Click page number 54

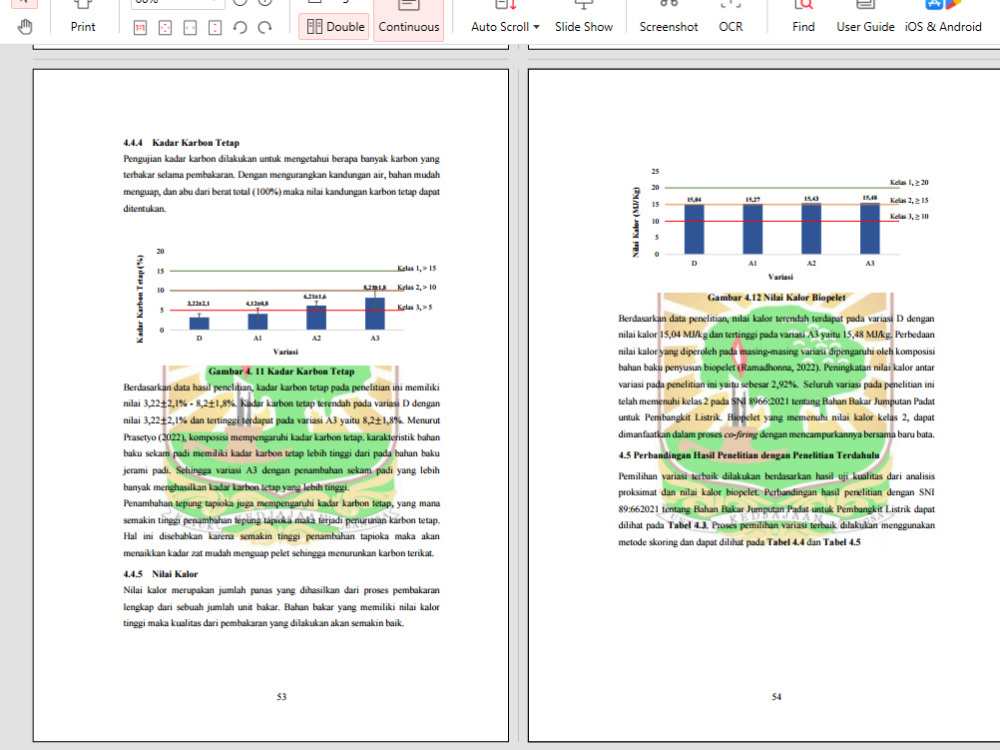[776, 697]
